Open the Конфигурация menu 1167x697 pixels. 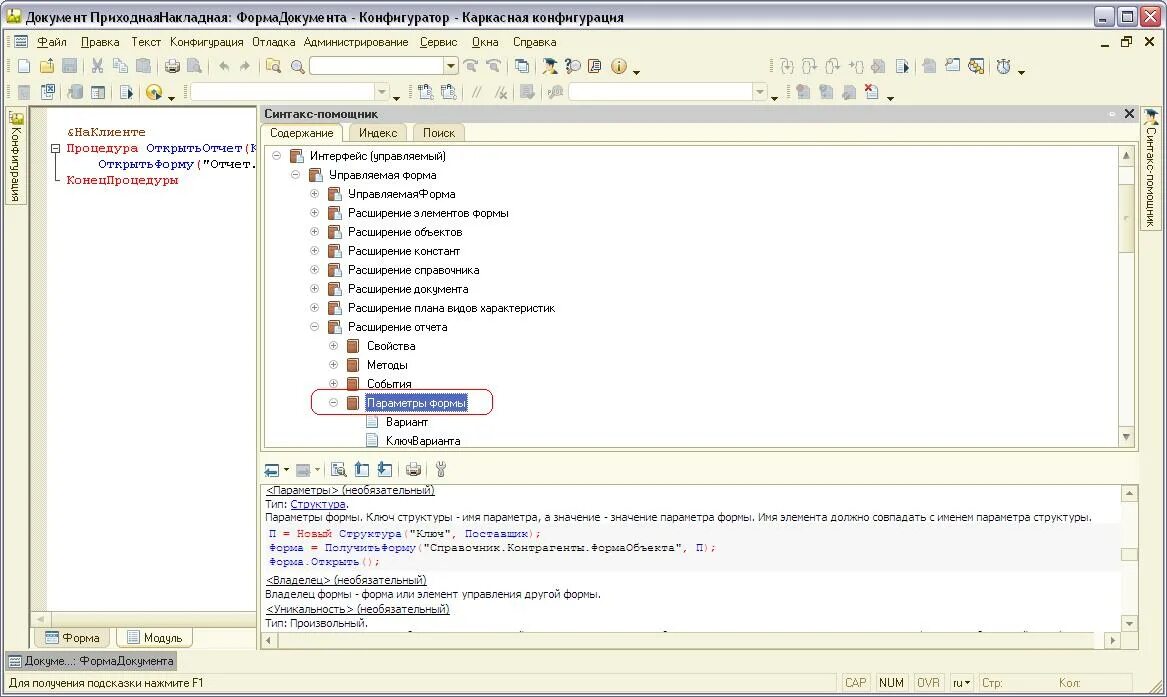click(206, 42)
